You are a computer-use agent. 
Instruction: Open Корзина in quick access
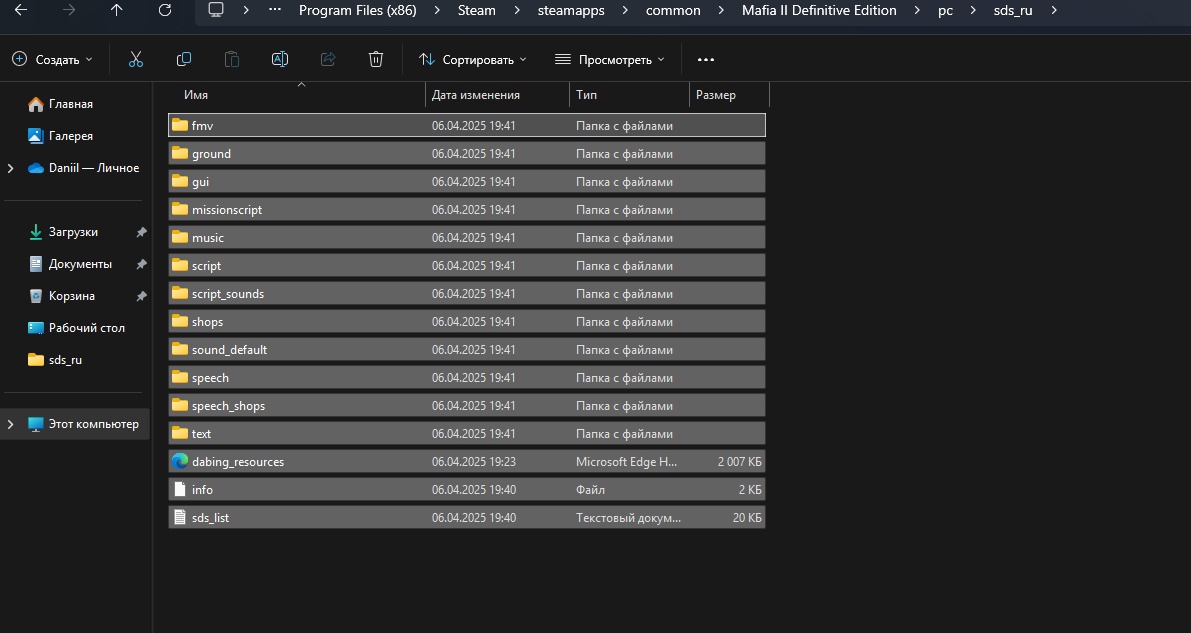click(71, 296)
